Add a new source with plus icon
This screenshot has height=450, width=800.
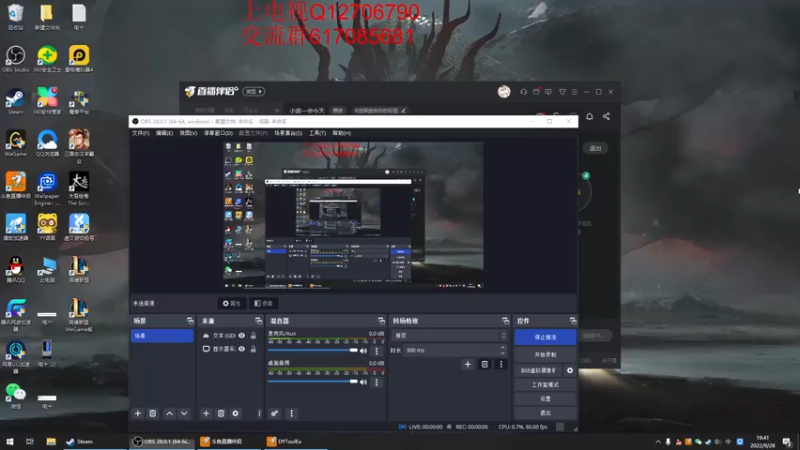[x=206, y=413]
